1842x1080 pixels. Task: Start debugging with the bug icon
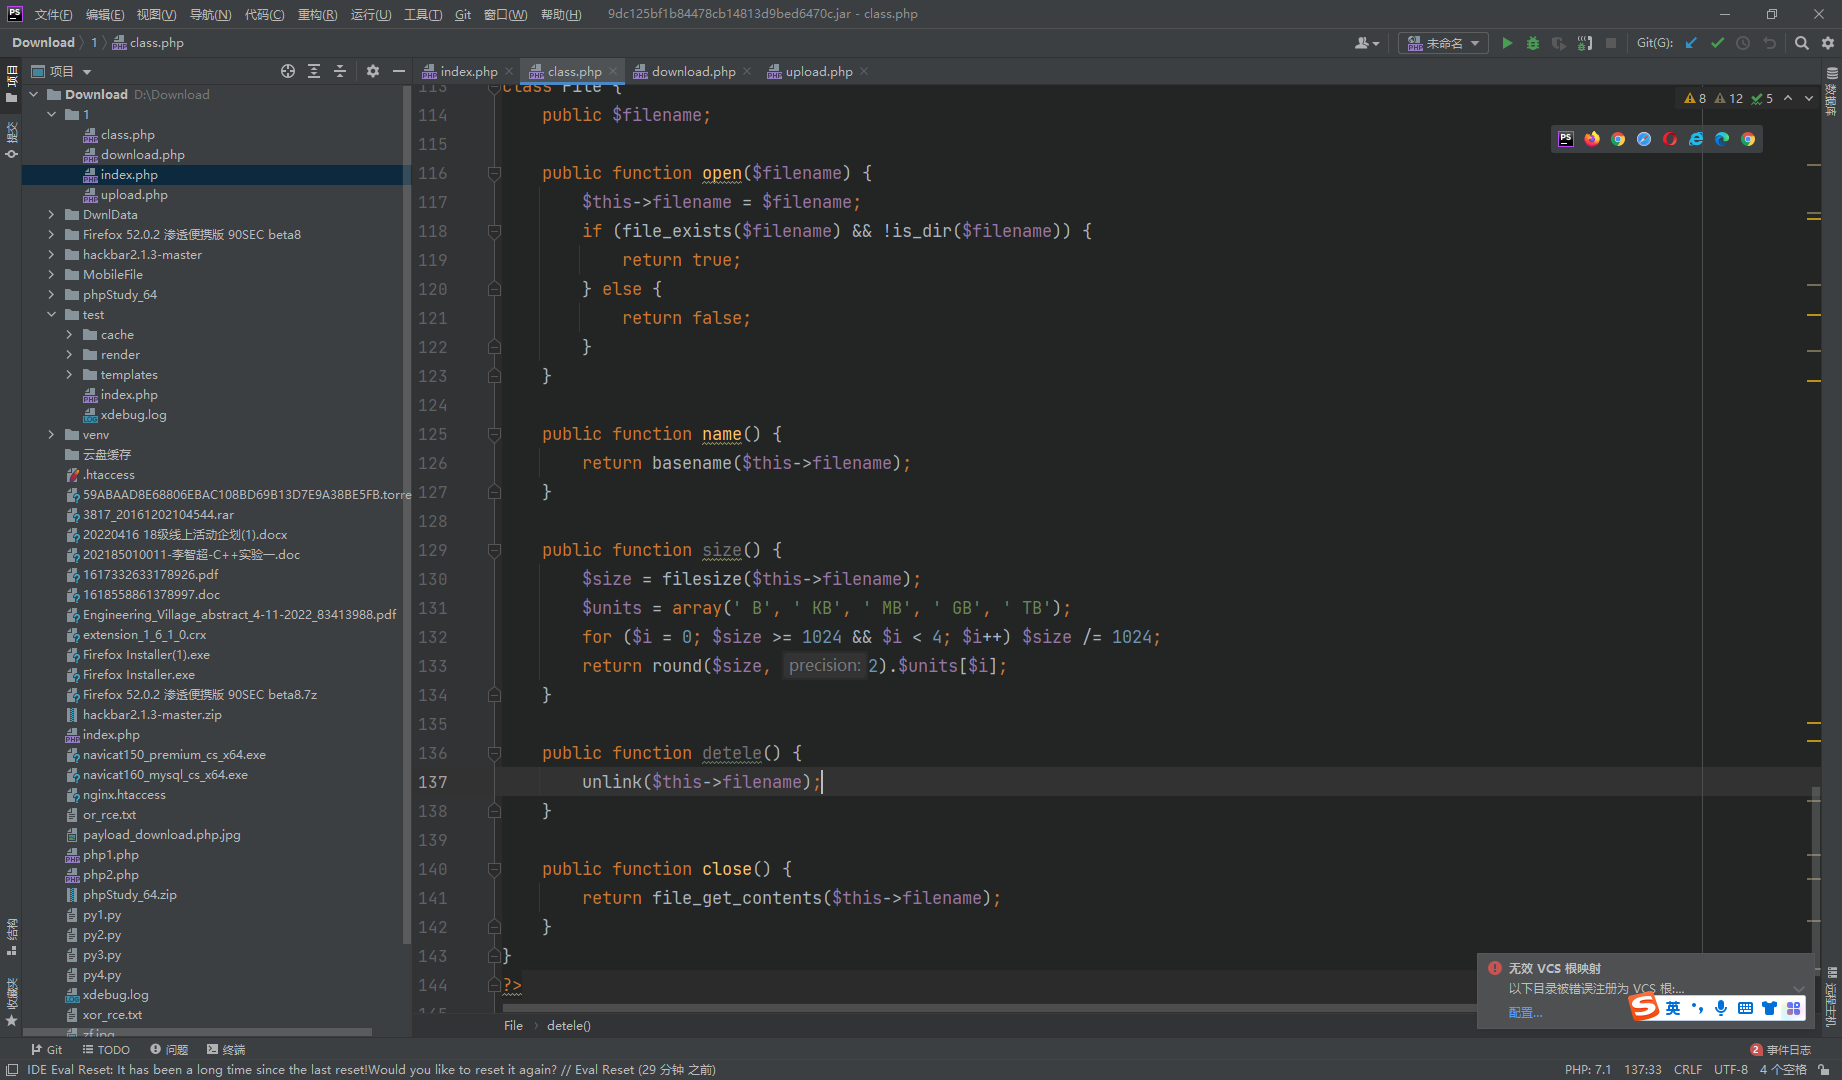1533,43
